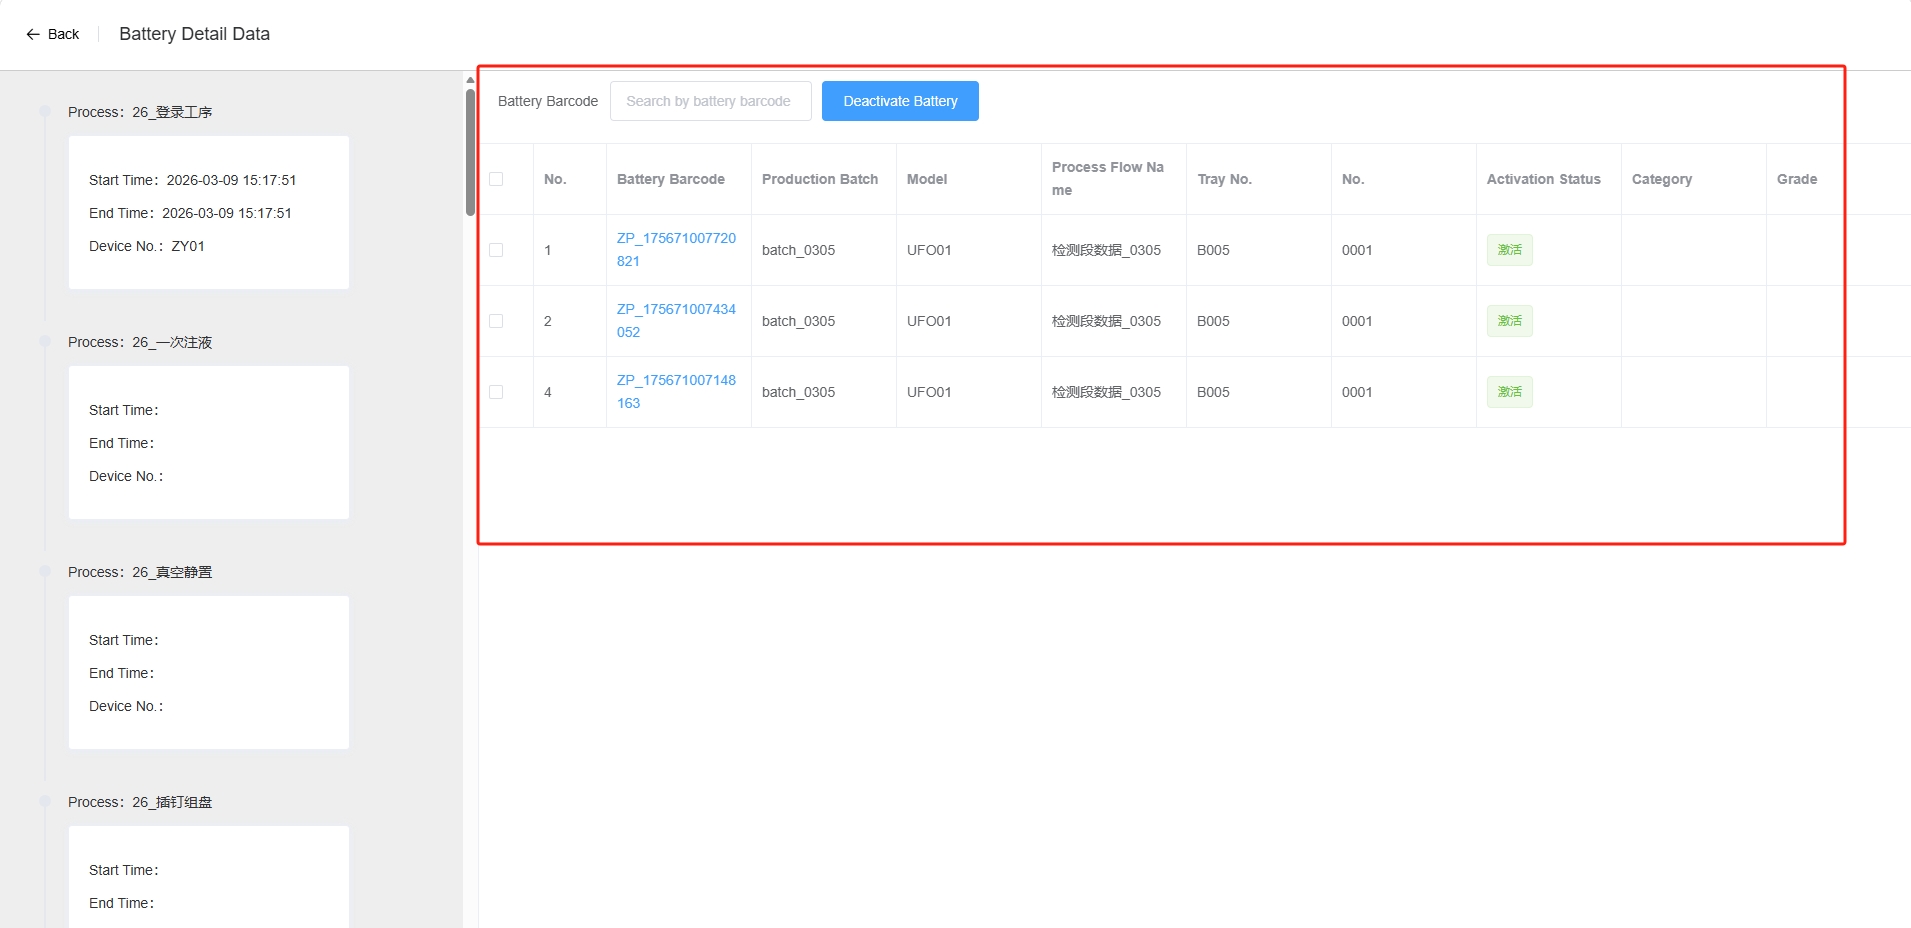Click timeline dot beside Process 26_插钉组盘
Screen dimensions: 1911x928
click(45, 801)
